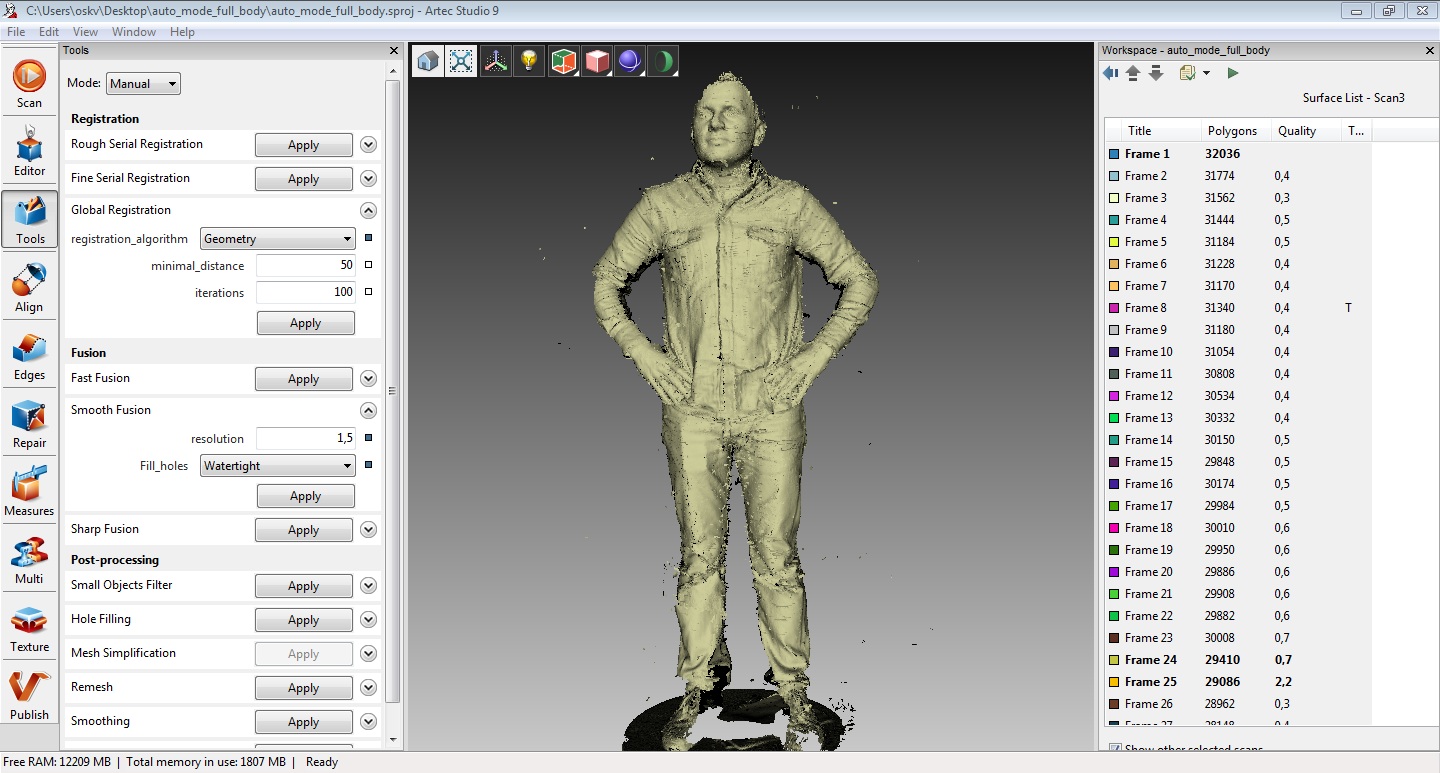Toggle the square next to registration_algorithm
1440x773 pixels.
pyautogui.click(x=368, y=238)
